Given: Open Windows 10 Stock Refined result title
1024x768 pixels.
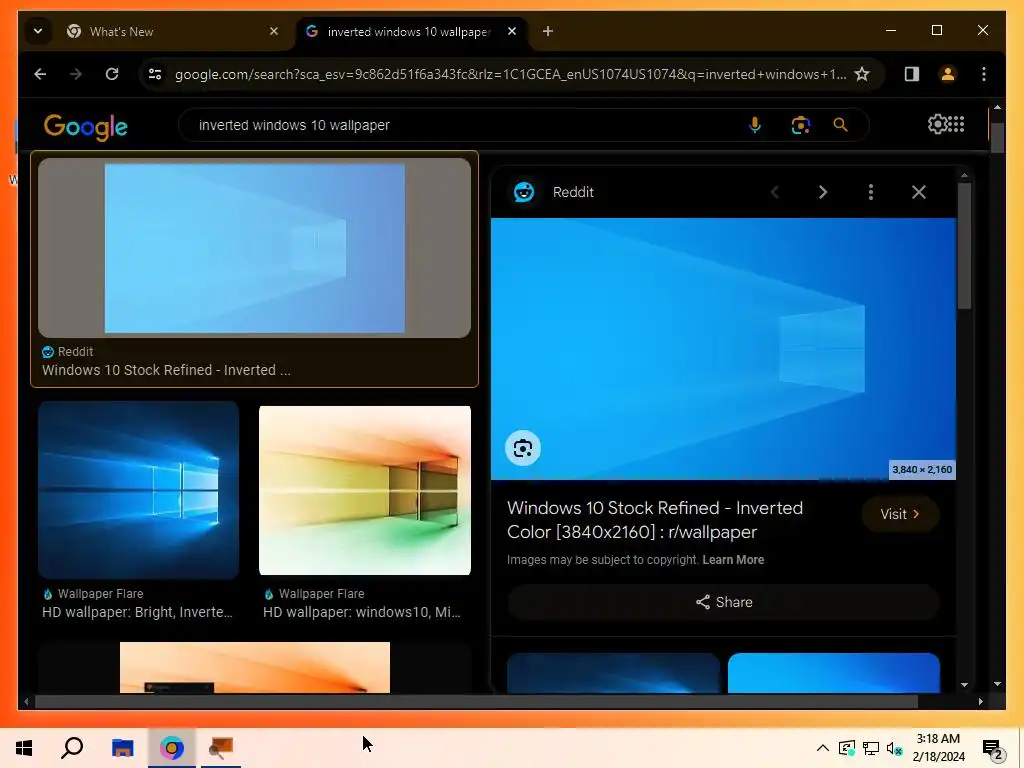Looking at the screenshot, I should click(x=166, y=370).
